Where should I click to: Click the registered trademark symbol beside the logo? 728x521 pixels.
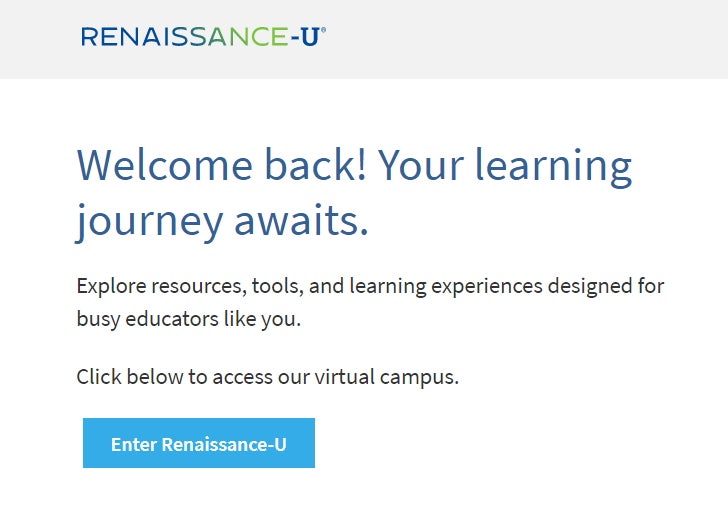click(323, 31)
